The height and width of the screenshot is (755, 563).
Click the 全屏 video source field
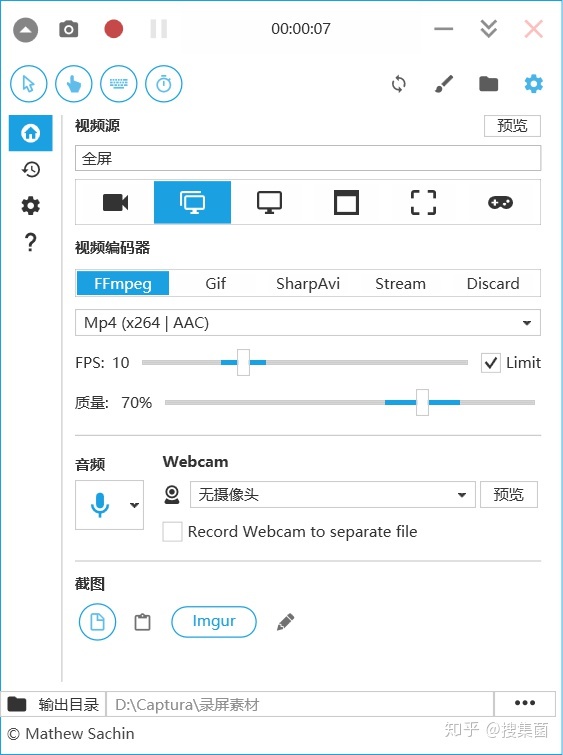[308, 158]
